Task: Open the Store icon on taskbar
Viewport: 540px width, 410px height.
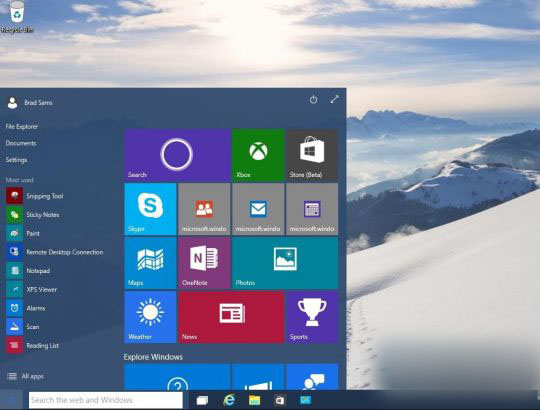Action: (x=280, y=400)
